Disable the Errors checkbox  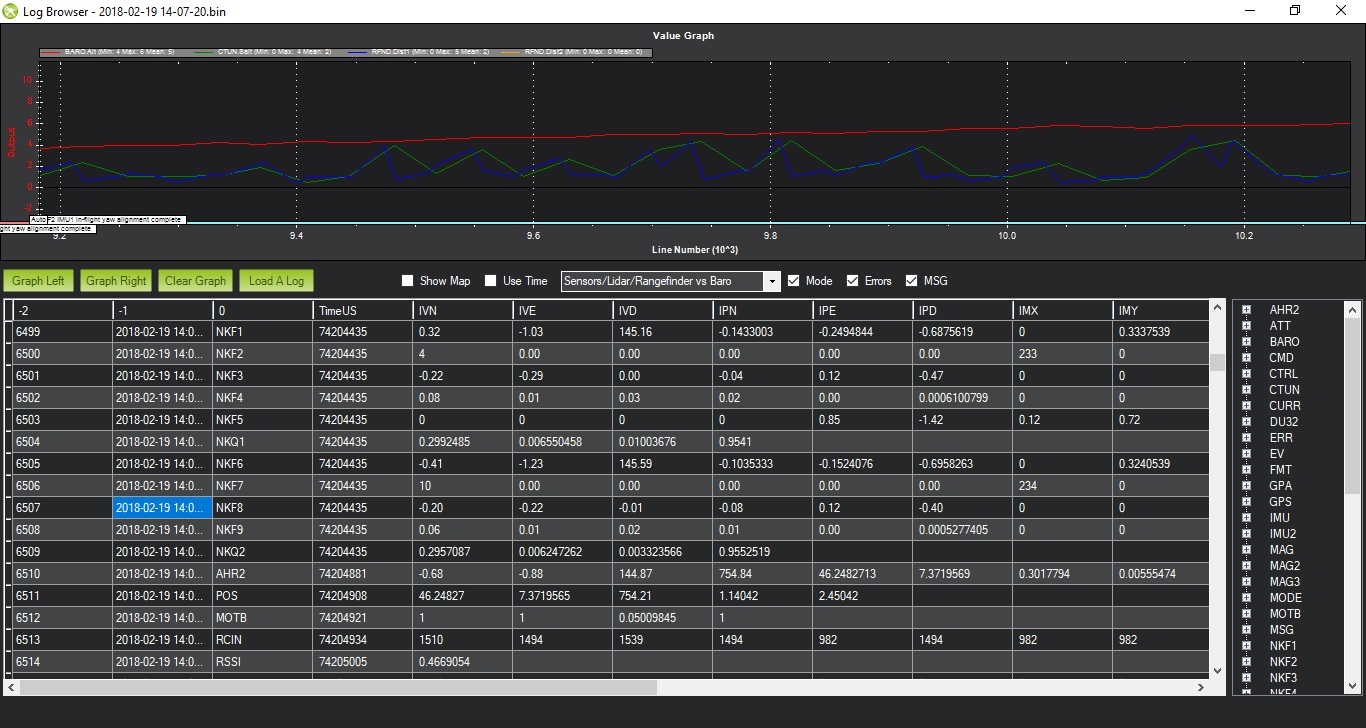(x=853, y=281)
